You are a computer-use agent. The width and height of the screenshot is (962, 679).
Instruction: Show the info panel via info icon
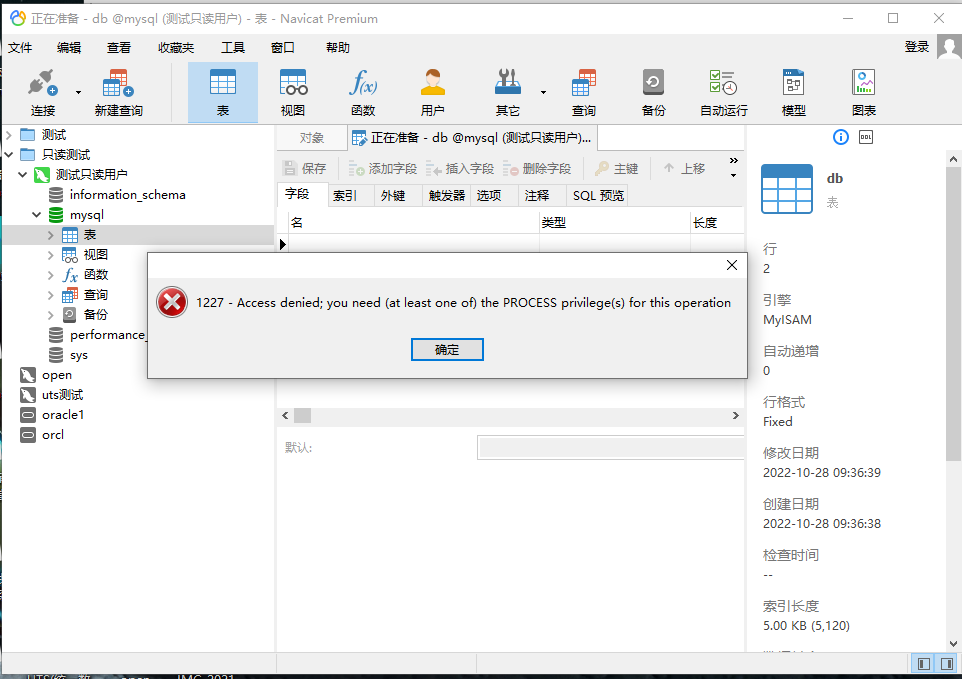pos(841,137)
